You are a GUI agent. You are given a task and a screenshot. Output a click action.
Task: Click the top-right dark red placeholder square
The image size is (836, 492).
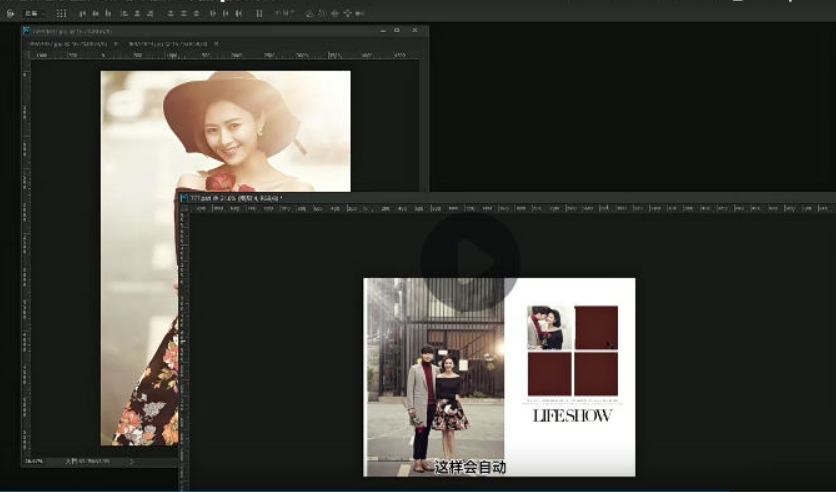596,327
